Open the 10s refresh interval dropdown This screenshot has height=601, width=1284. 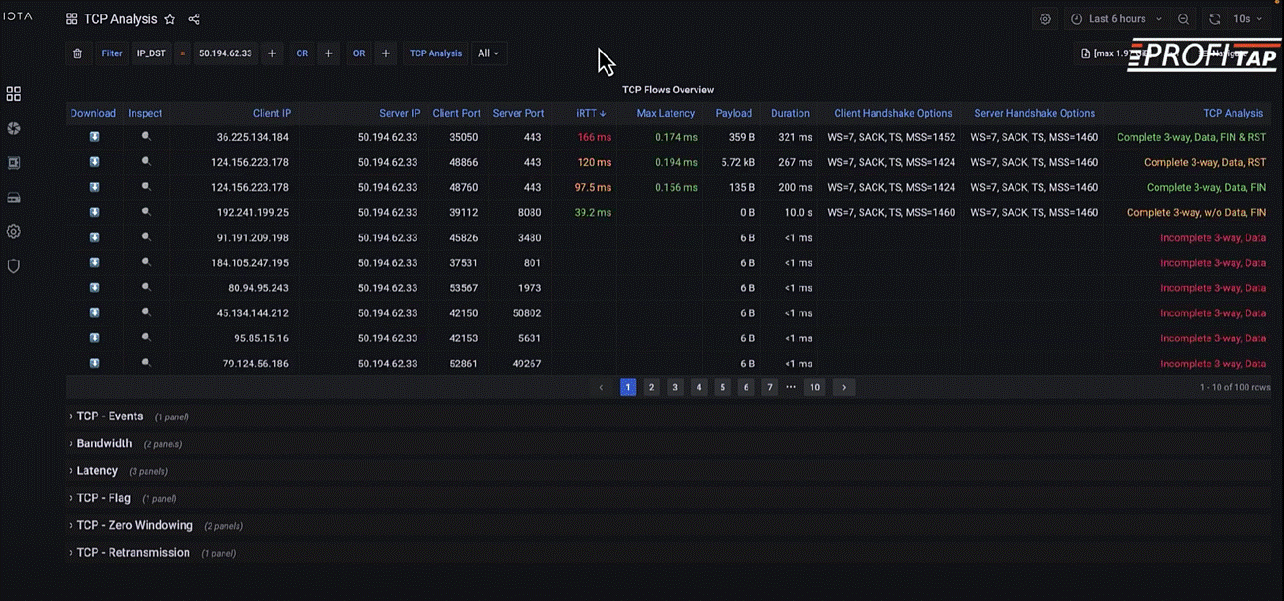(x=1246, y=19)
